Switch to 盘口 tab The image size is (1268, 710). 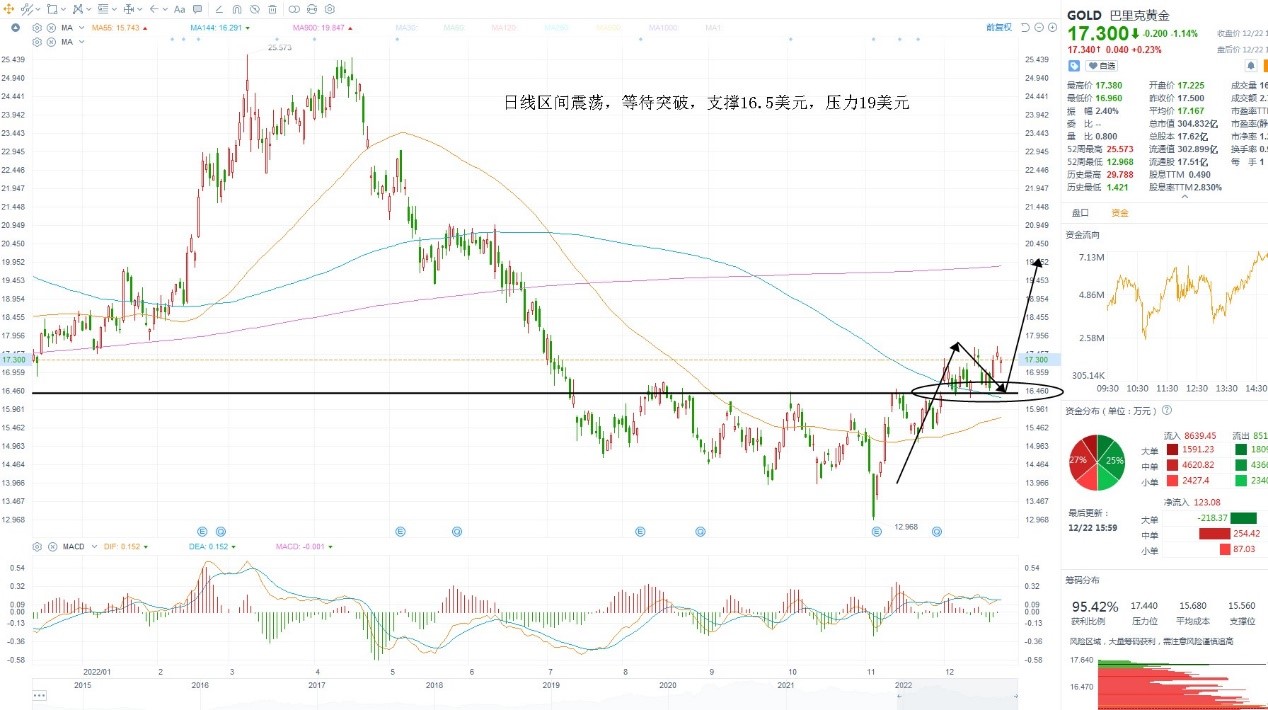pos(1080,212)
